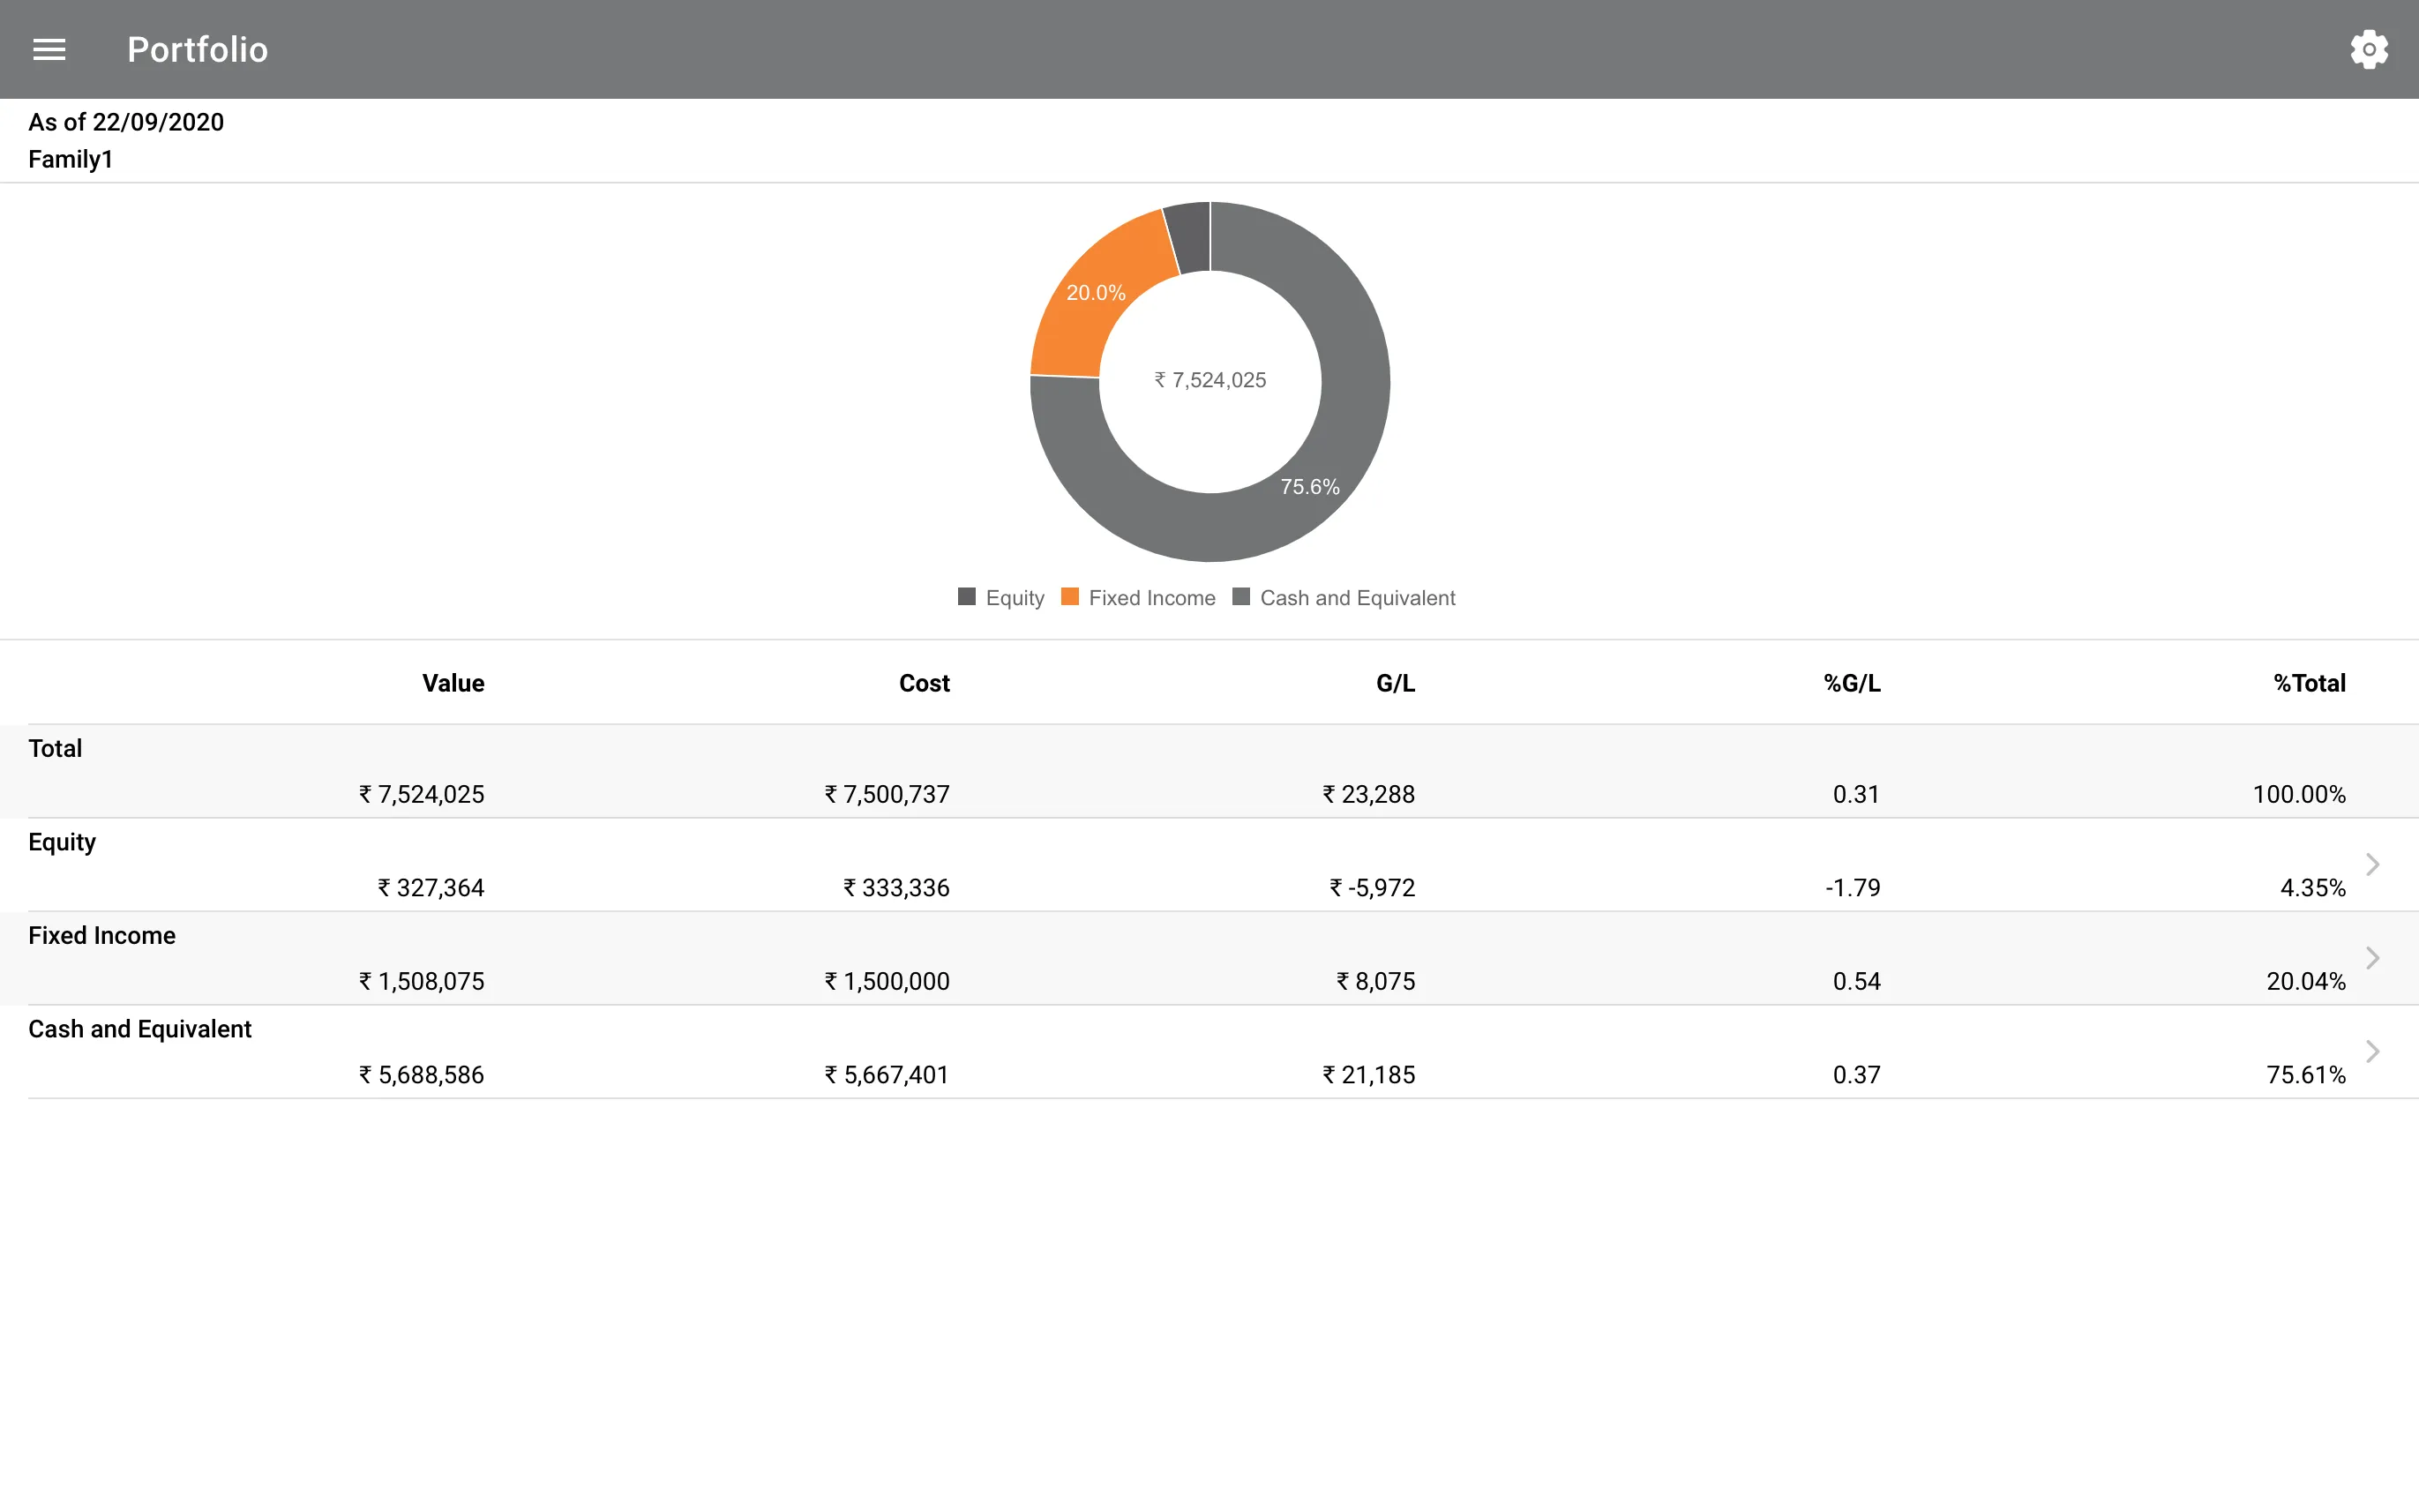Expand the Fixed Income row chevron
The width and height of the screenshot is (2419, 1512).
[x=2371, y=958]
